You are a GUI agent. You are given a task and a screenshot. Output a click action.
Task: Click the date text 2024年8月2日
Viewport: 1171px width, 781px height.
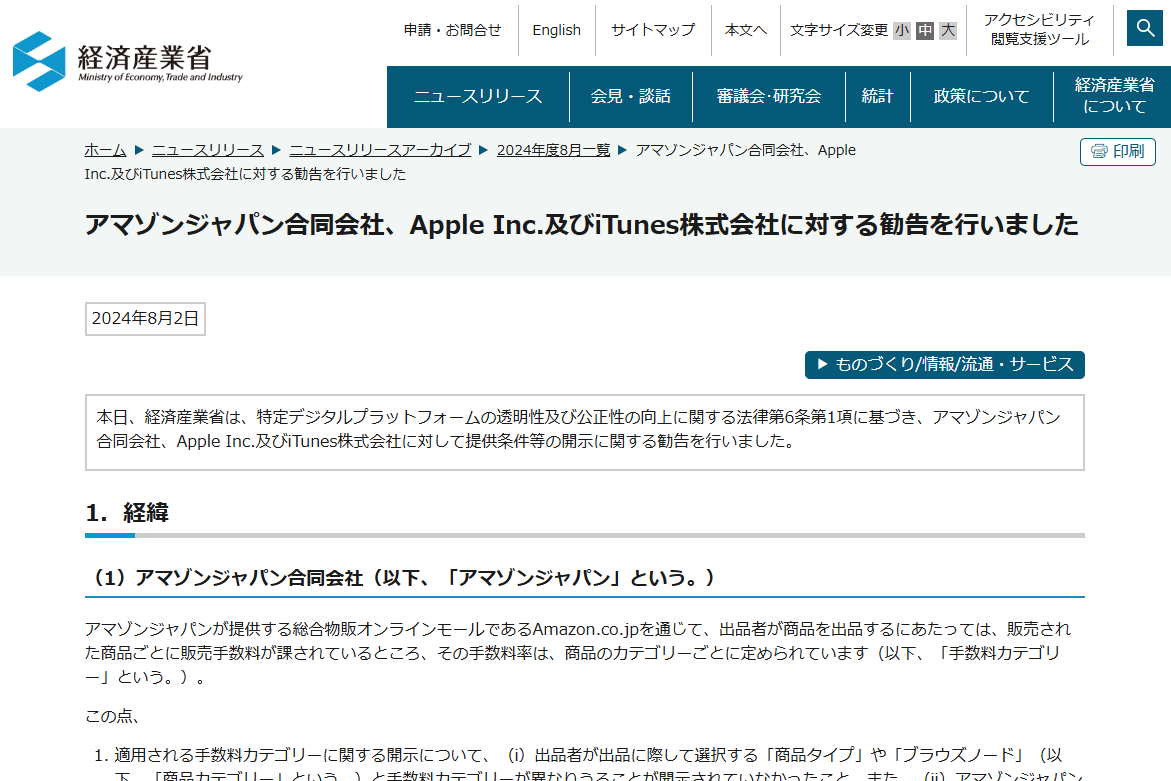coord(145,319)
